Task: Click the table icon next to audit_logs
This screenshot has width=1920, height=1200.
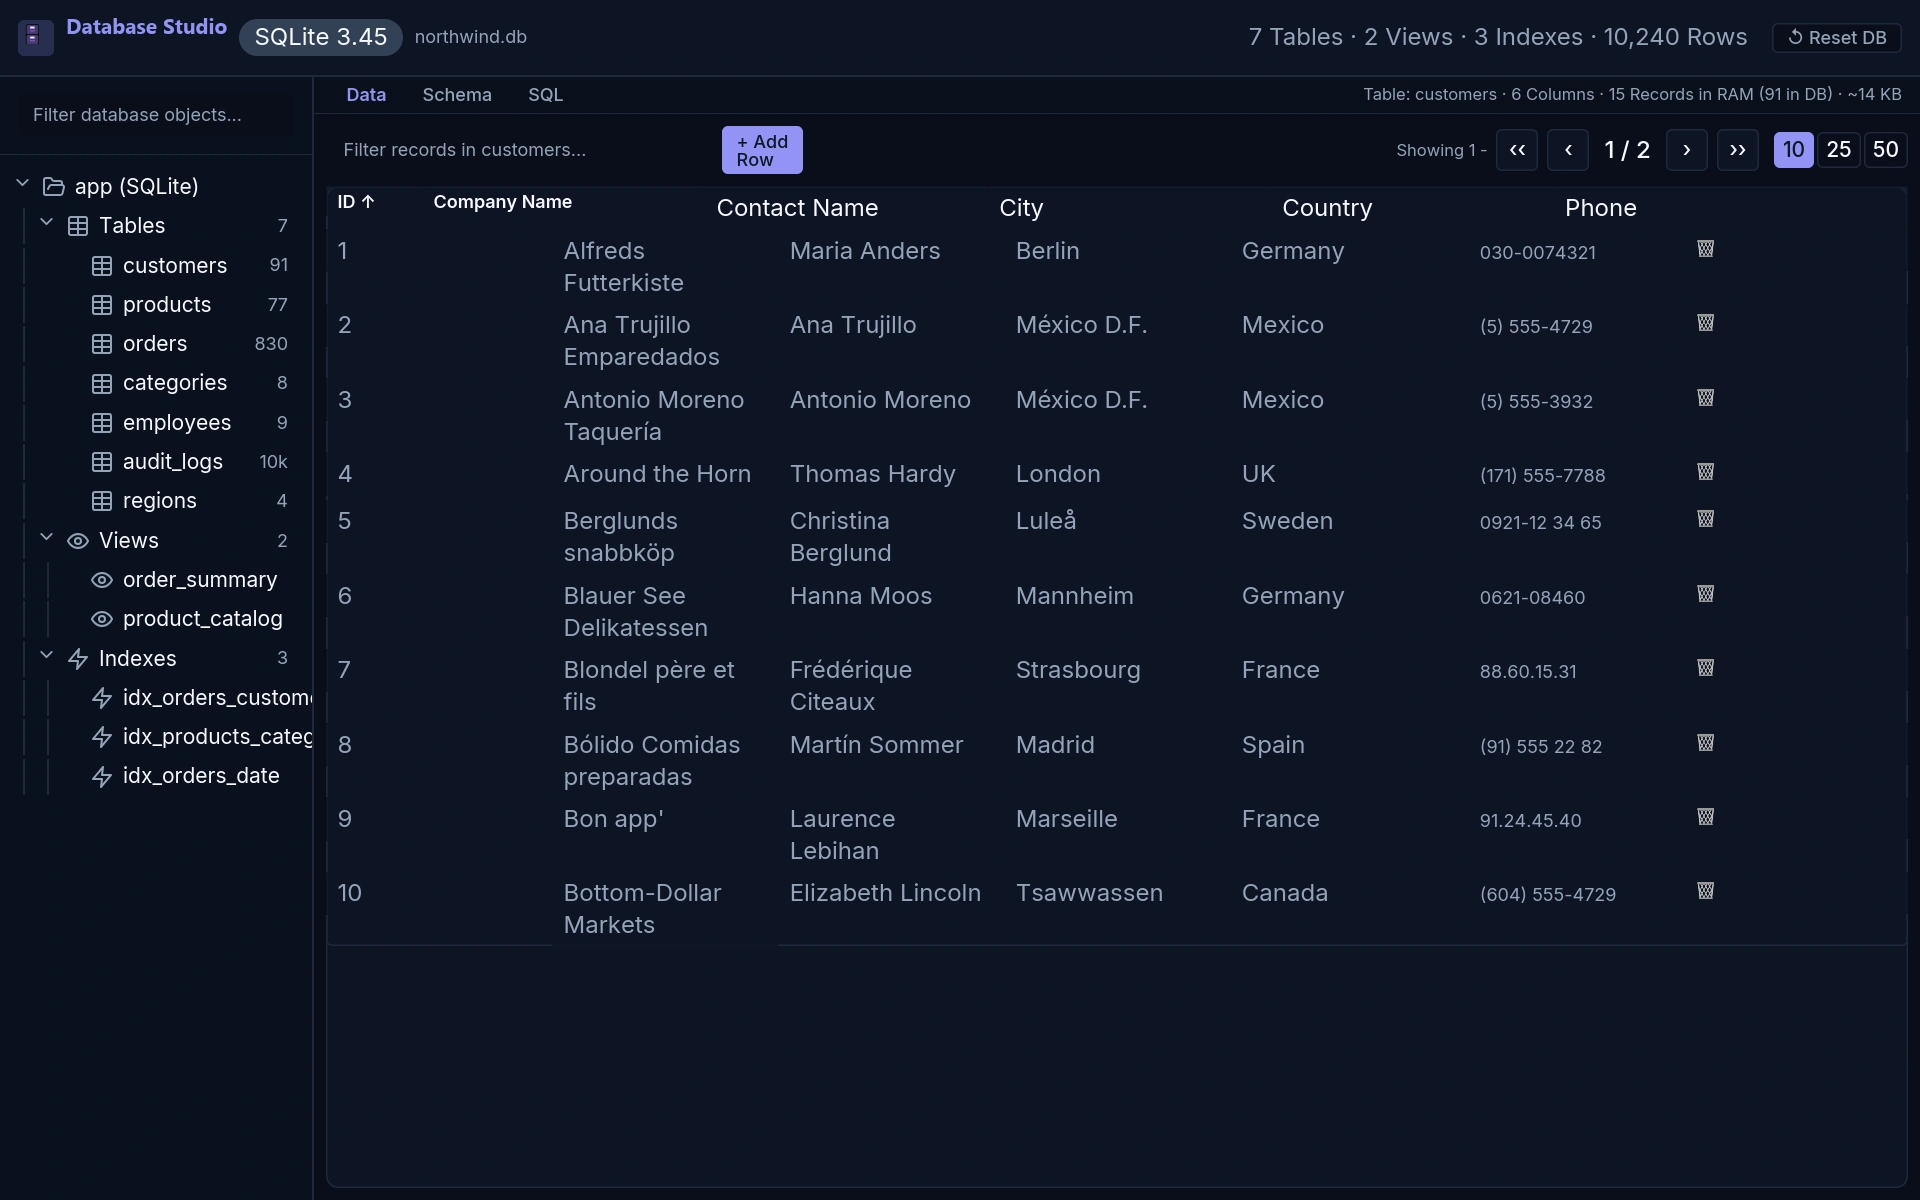Action: (x=102, y=462)
